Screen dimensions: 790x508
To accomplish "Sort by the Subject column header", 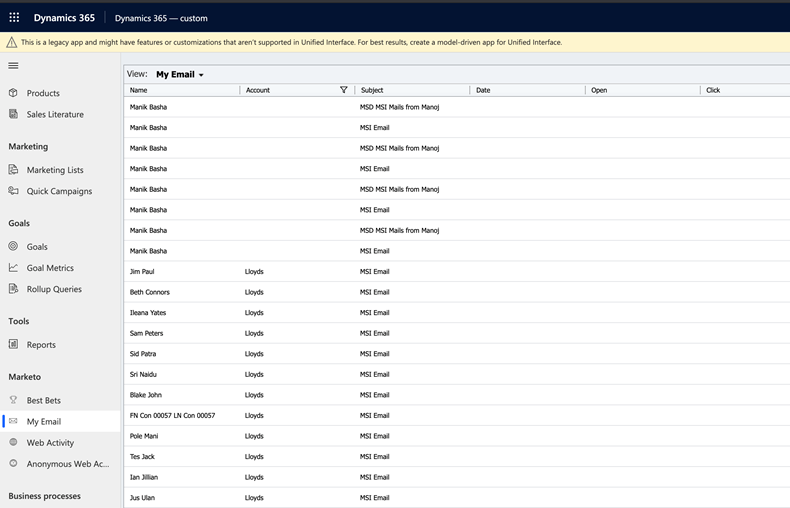I will click(x=372, y=90).
